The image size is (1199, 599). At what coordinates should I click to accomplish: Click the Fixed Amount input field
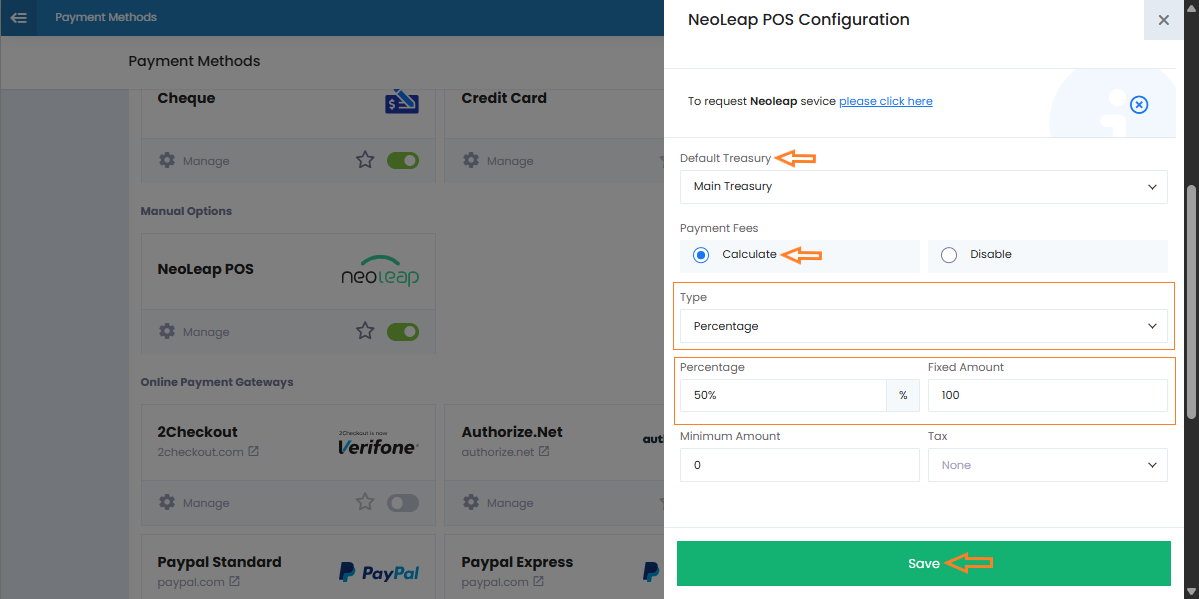tap(1047, 395)
